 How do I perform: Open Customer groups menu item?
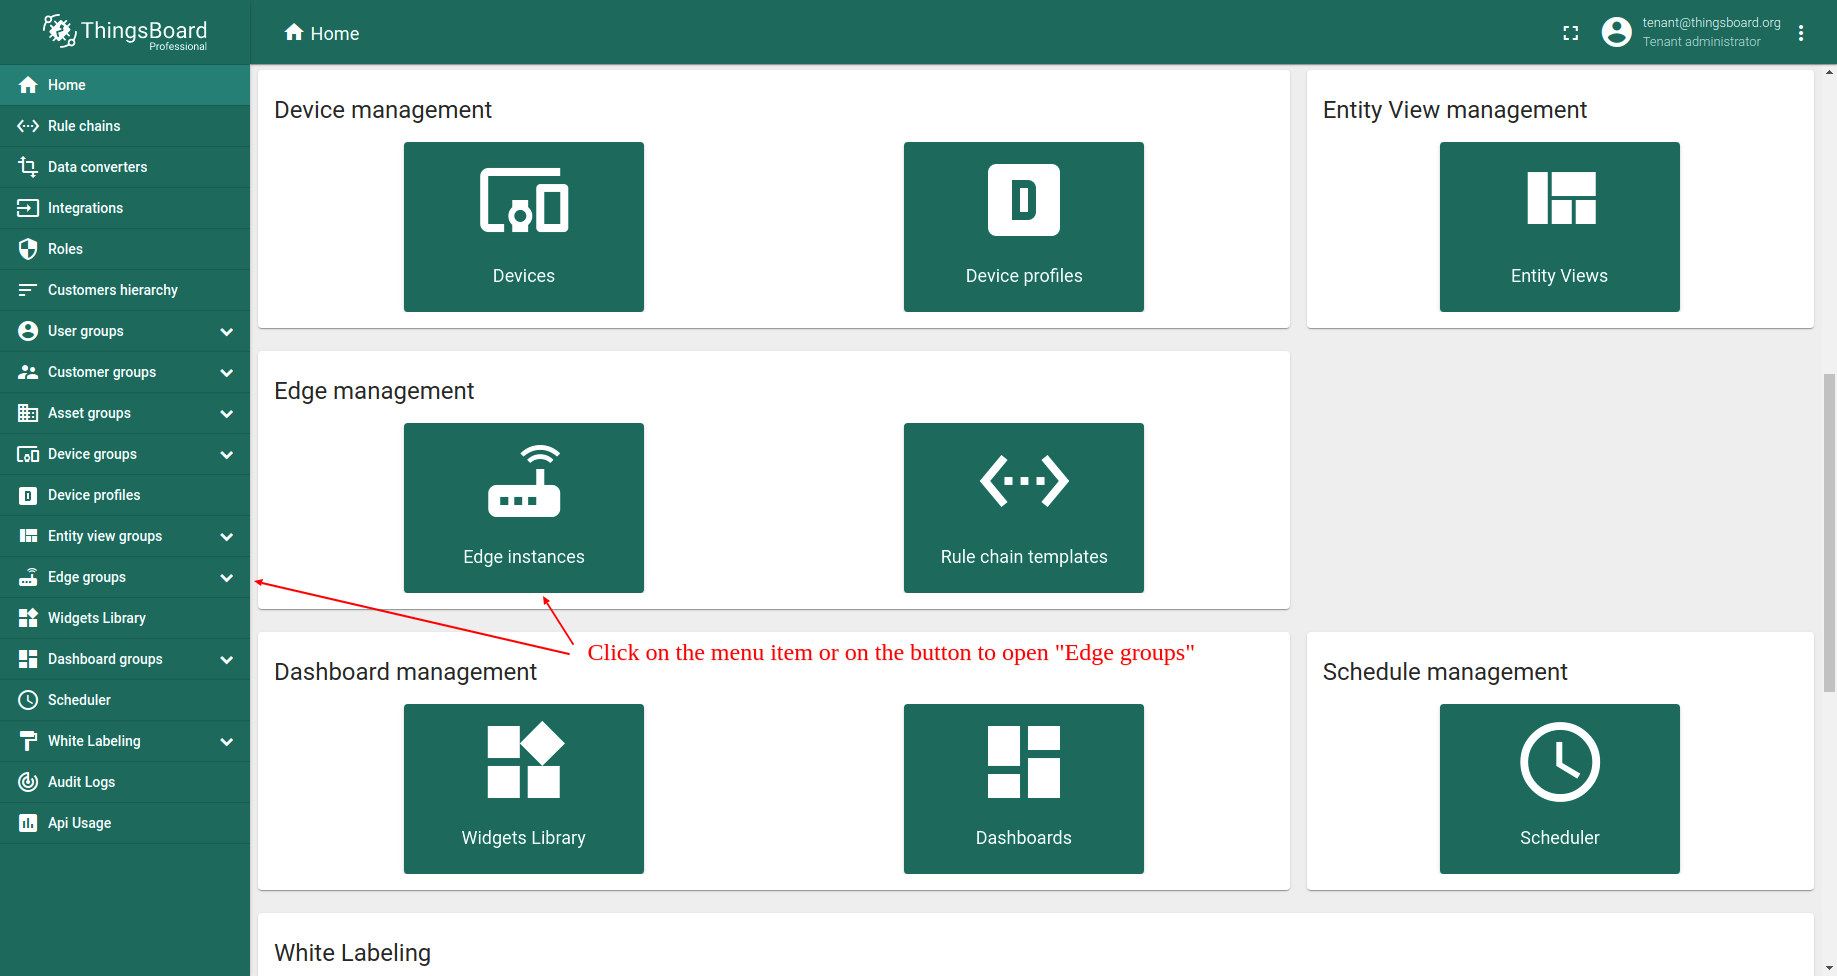pos(125,372)
